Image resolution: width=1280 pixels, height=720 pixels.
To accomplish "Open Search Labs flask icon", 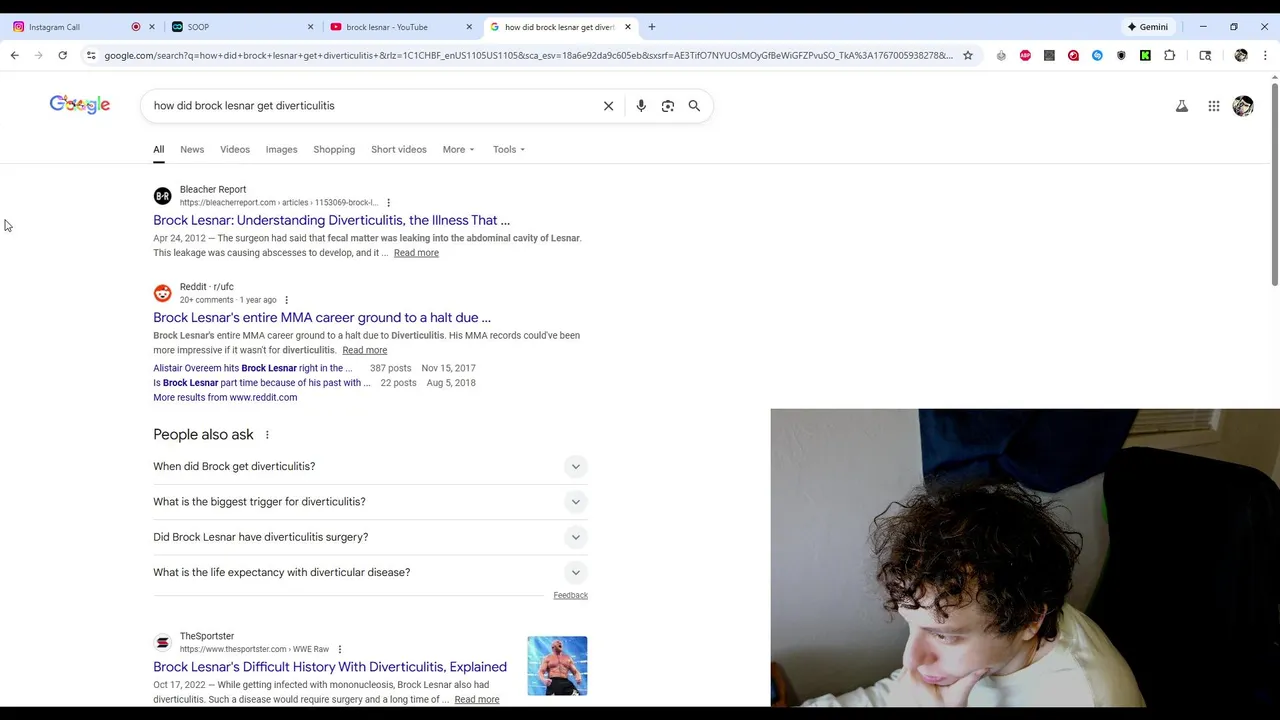I will 1182,106.
